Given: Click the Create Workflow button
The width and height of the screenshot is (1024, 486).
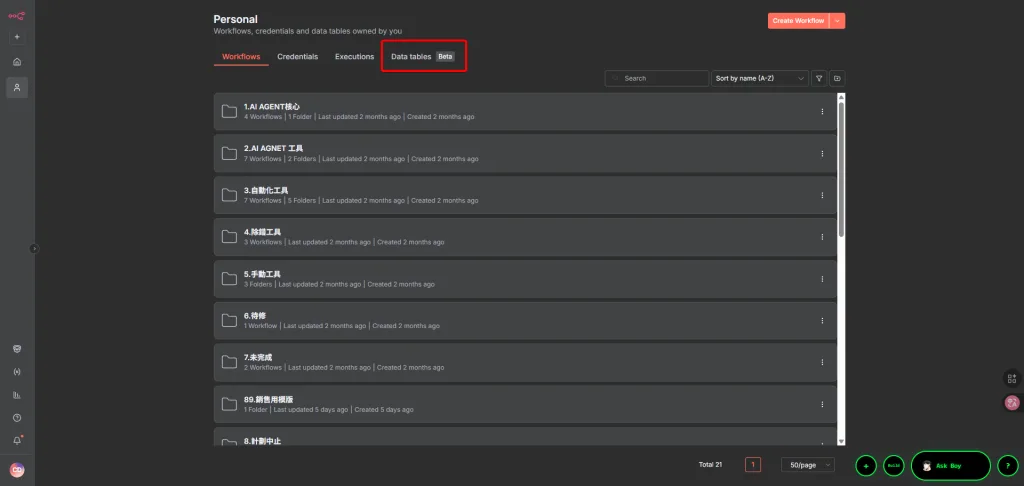Looking at the screenshot, I should coord(798,21).
